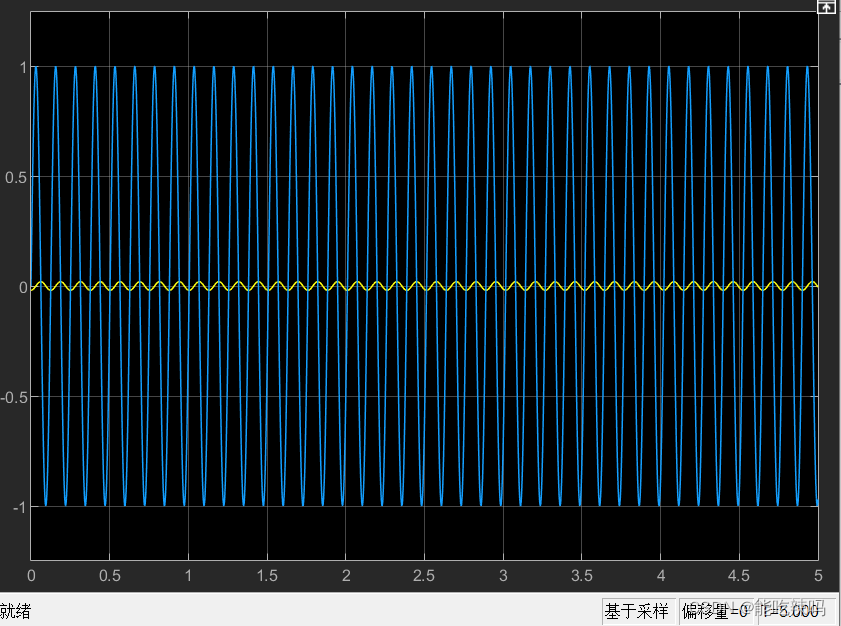Viewport: 841px width, 626px height.
Task: Click the 基于采样 status bar field
Action: 637,611
